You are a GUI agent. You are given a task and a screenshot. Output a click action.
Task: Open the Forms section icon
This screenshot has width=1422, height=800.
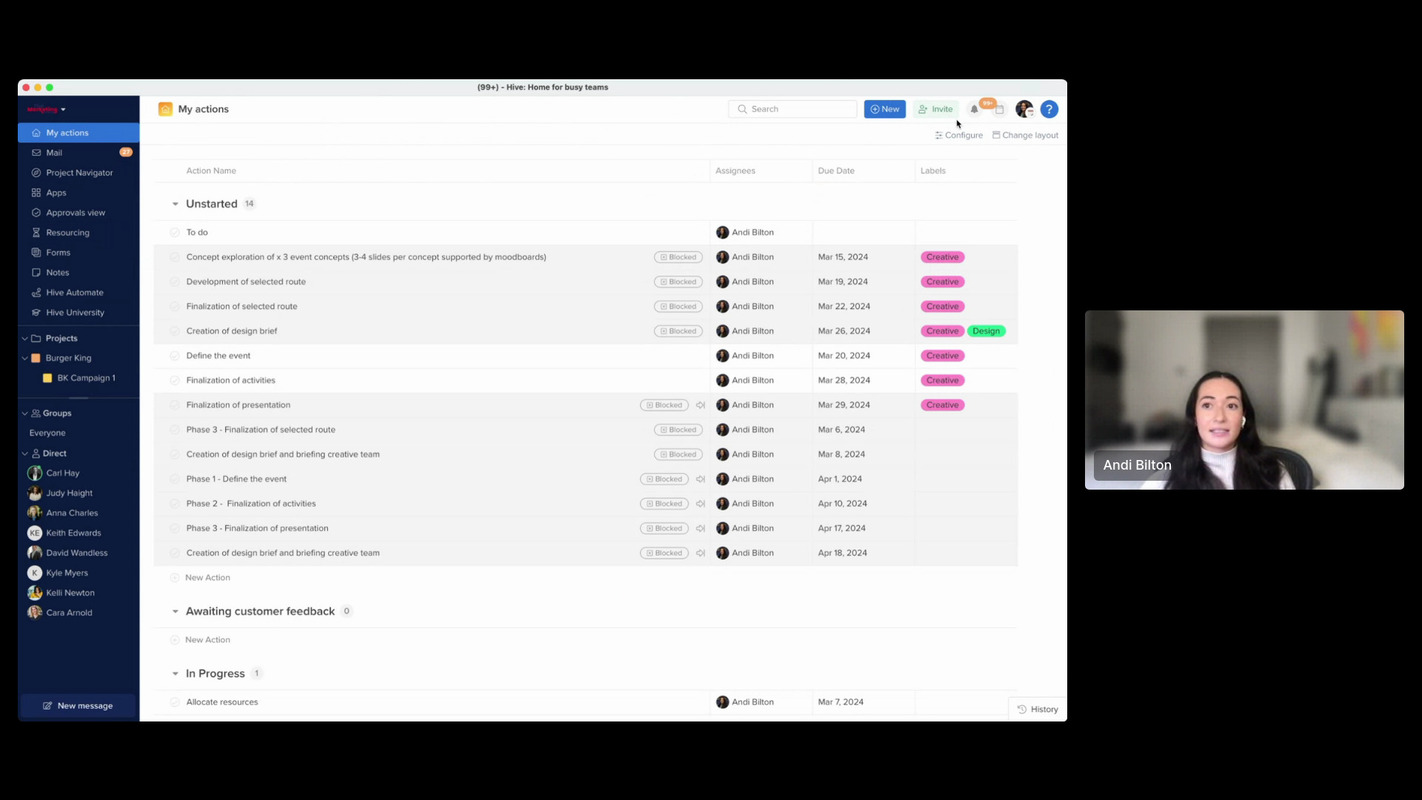[x=37, y=252]
